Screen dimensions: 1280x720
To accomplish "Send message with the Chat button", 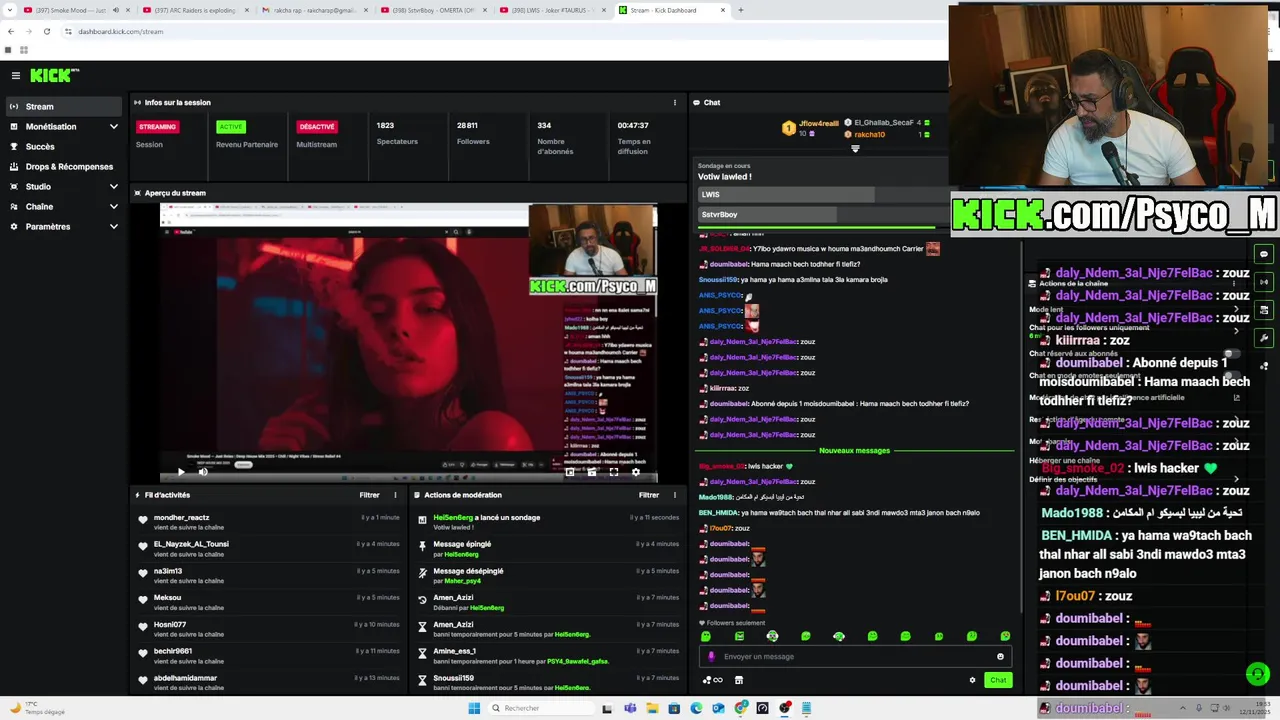I will (x=998, y=680).
